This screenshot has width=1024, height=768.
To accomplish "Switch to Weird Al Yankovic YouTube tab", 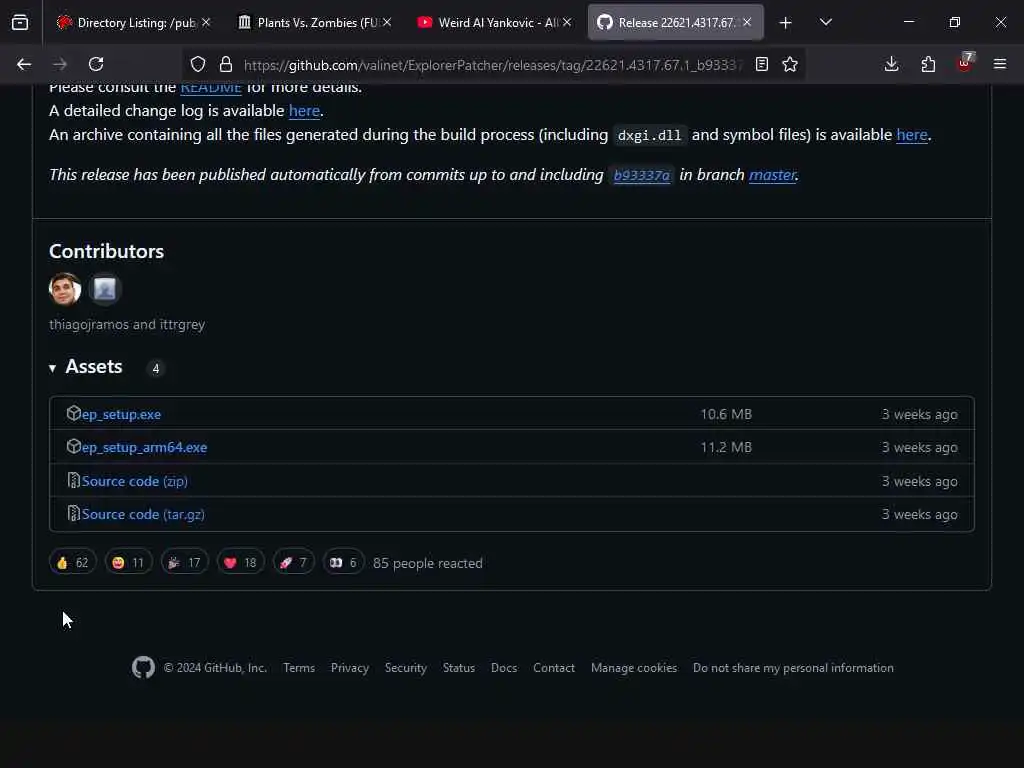I will click(x=495, y=23).
